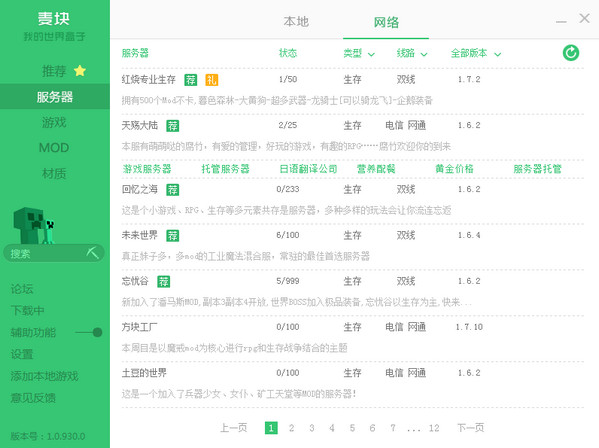Go to page 6
Image resolution: width=599 pixels, height=448 pixels.
tap(372, 428)
